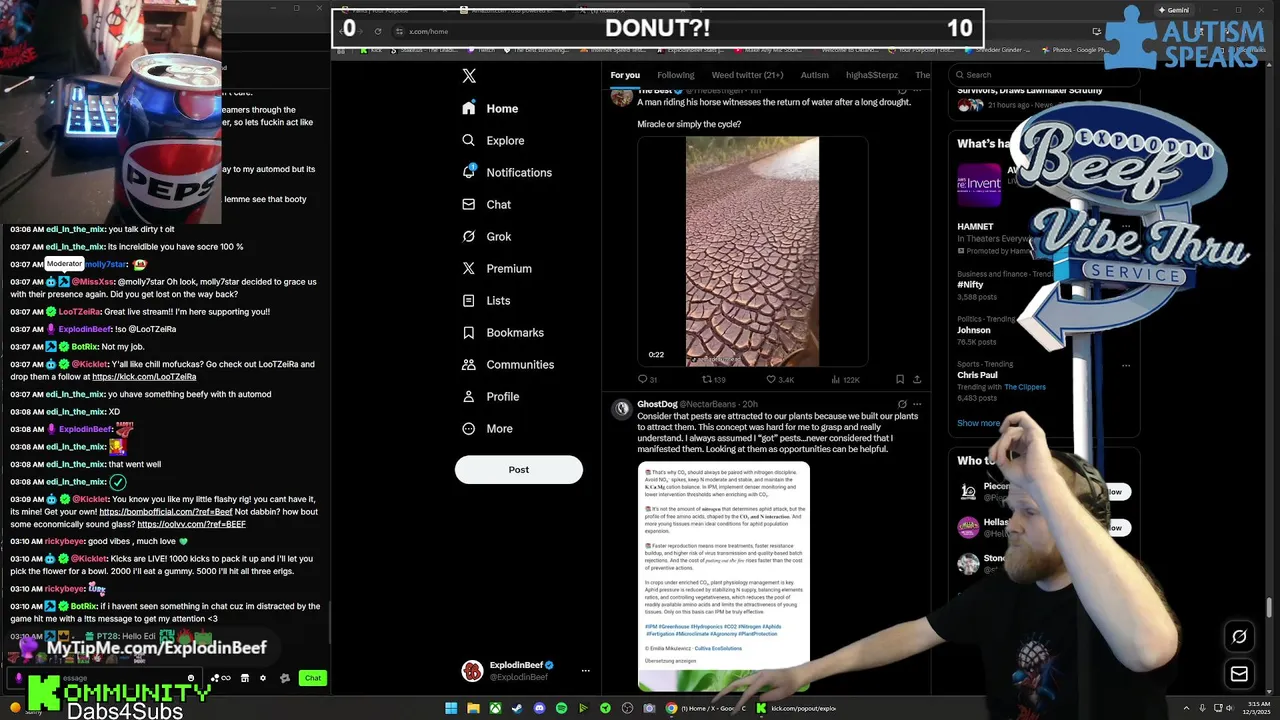Open Steam from taskbar
1280x720 pixels.
pos(517,708)
